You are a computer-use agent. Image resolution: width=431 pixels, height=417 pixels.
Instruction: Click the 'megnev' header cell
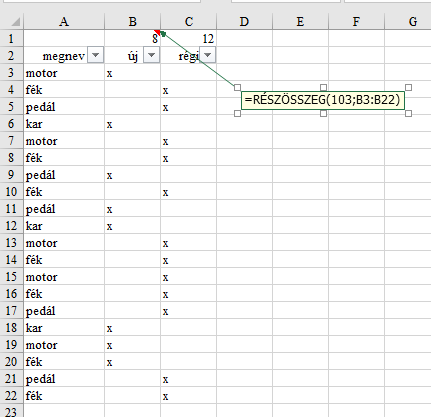point(64,55)
